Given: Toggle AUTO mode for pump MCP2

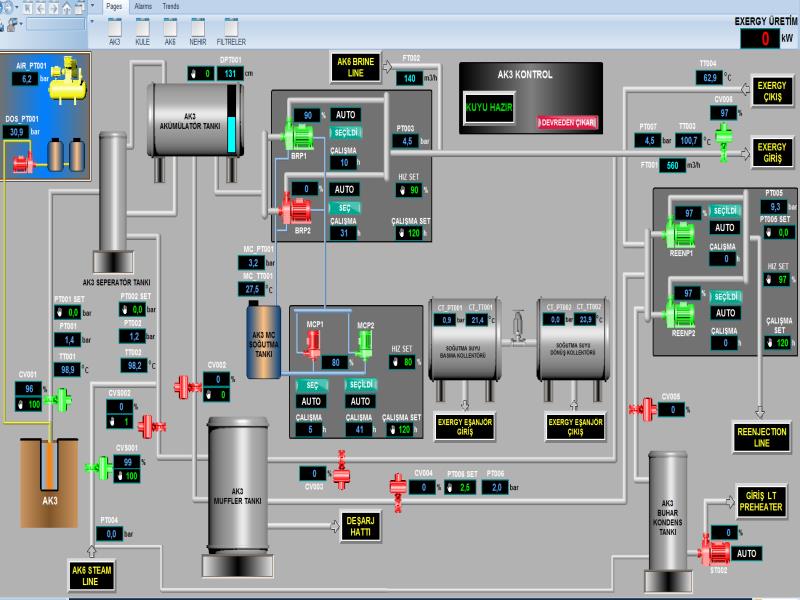Looking at the screenshot, I should pos(360,402).
